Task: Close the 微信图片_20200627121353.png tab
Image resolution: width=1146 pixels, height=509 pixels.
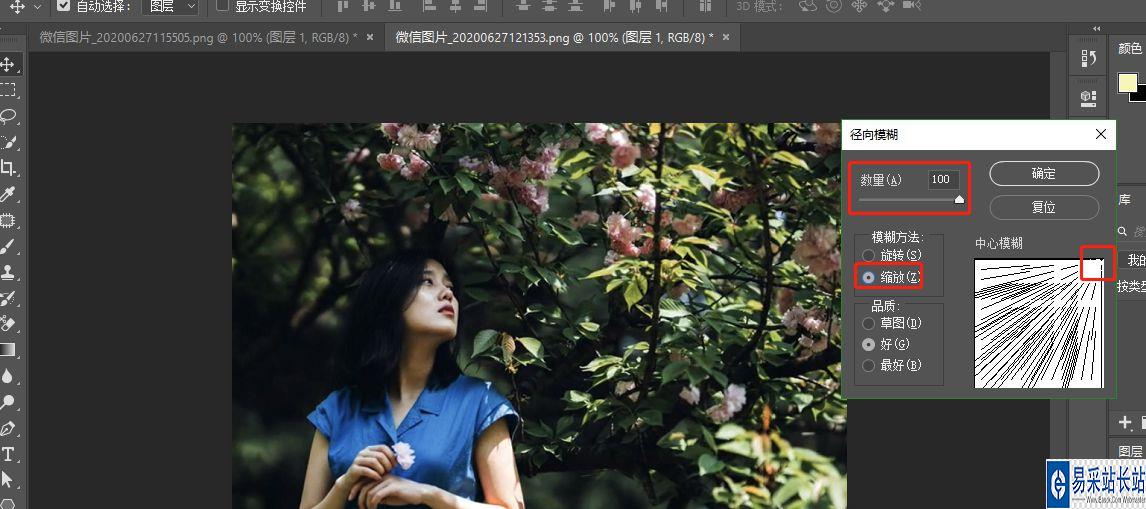Action: (x=726, y=37)
